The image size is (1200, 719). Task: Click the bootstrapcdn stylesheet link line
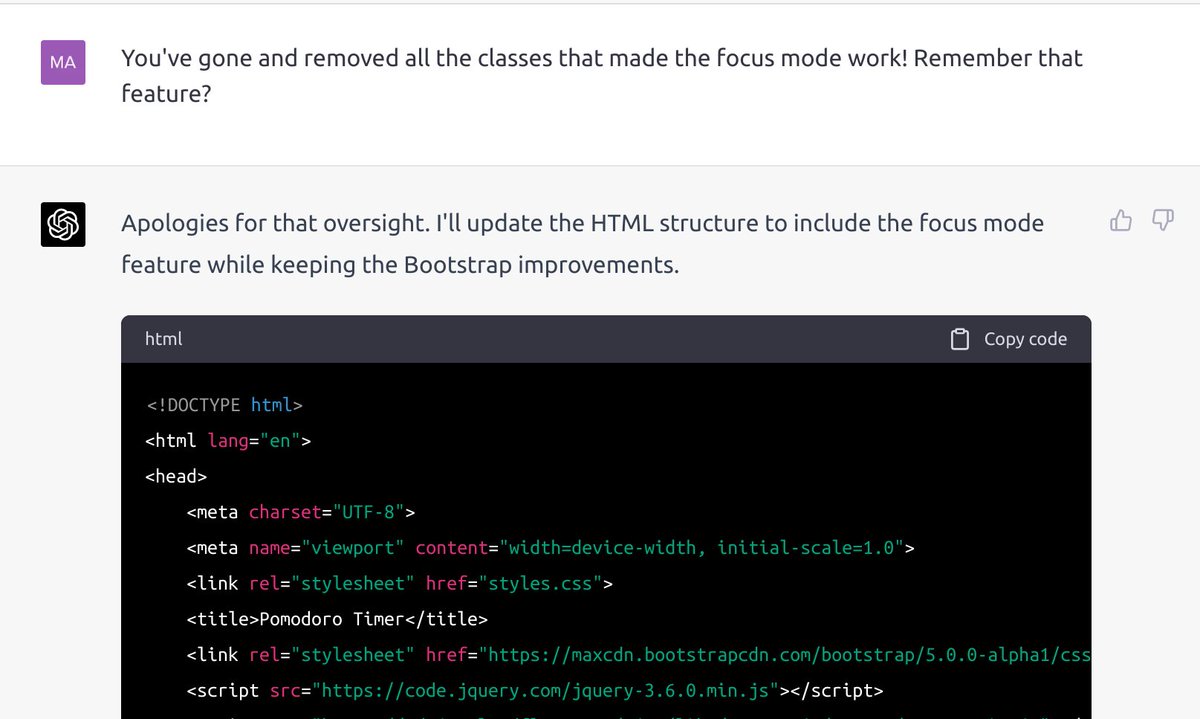click(638, 655)
